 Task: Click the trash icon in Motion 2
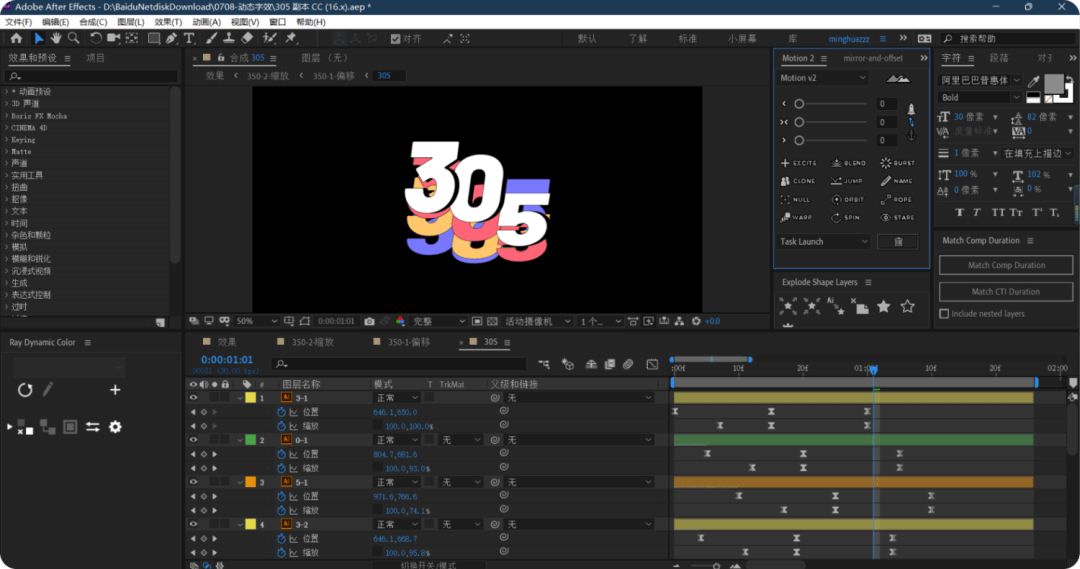tap(898, 242)
